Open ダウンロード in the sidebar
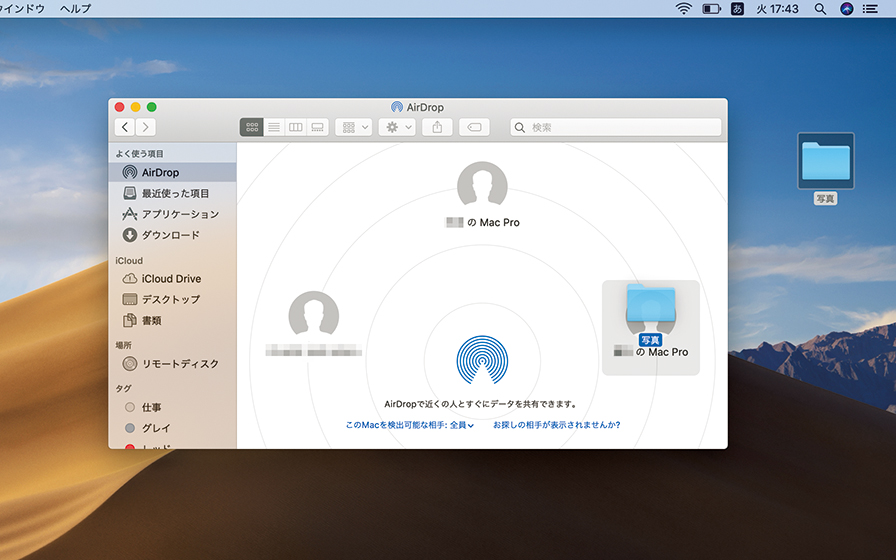Screen dimensions: 896x560 [x=170, y=235]
